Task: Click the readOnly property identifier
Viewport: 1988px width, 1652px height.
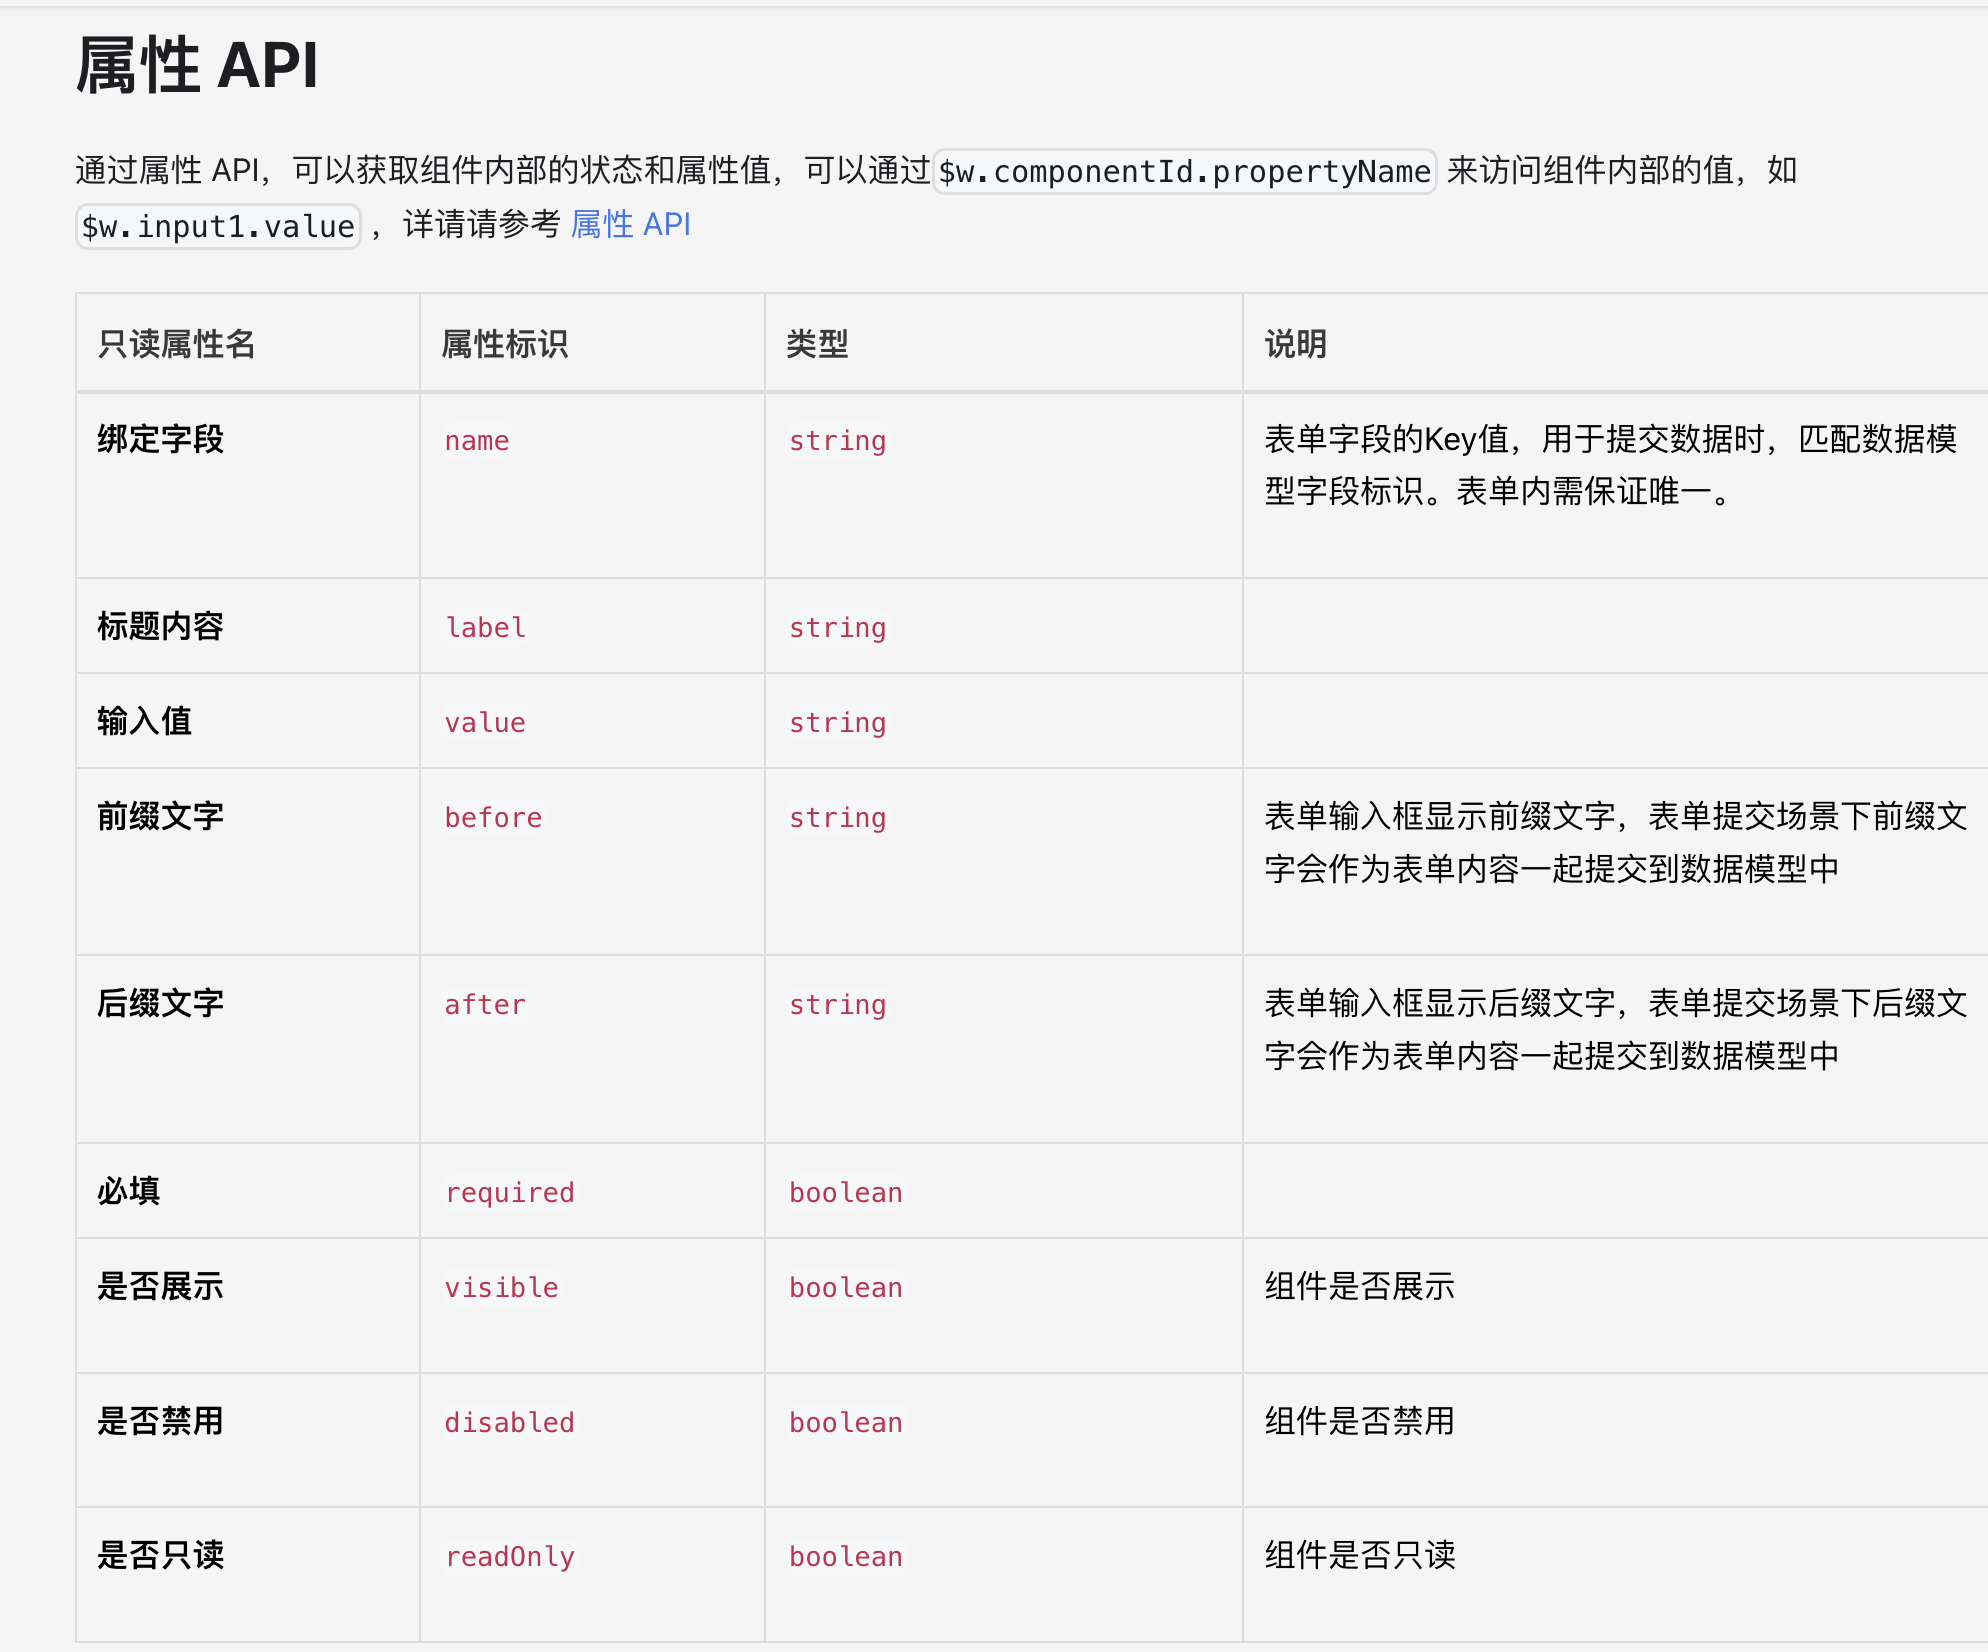Action: click(510, 1557)
